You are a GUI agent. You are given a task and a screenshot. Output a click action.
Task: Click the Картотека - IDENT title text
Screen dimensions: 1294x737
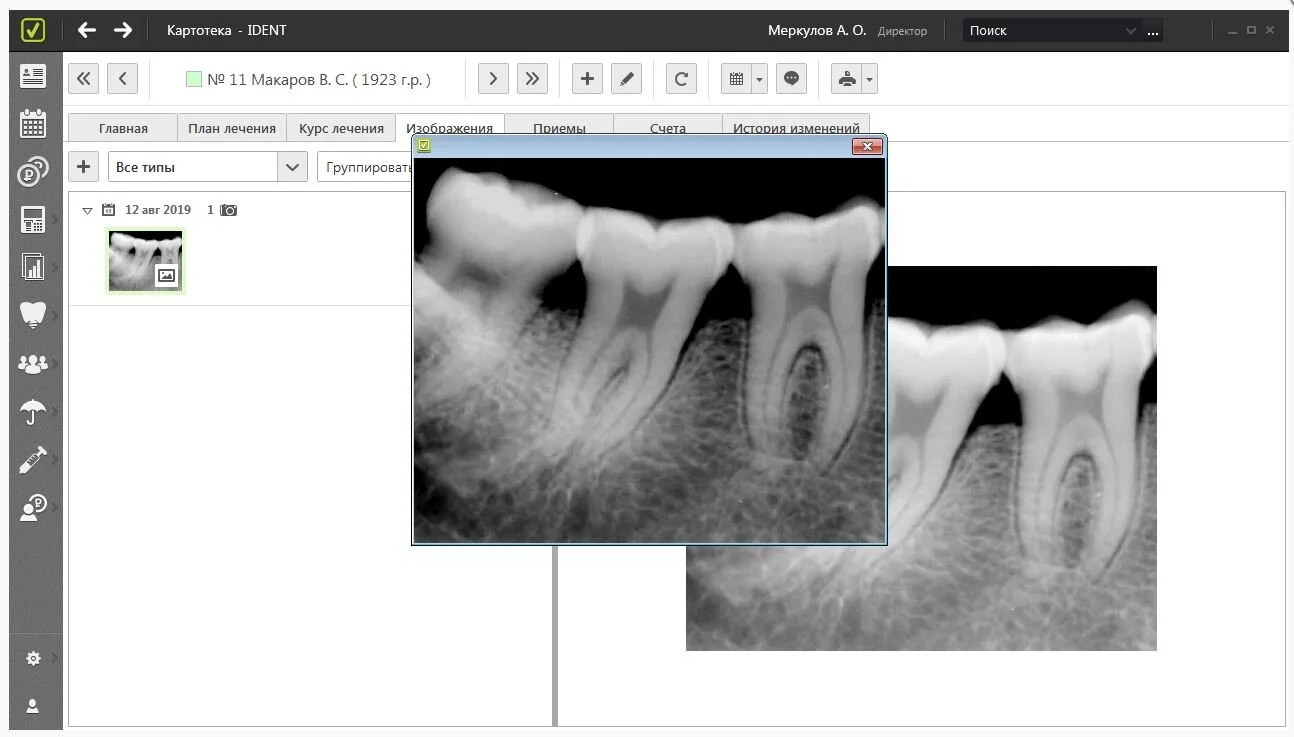[227, 30]
